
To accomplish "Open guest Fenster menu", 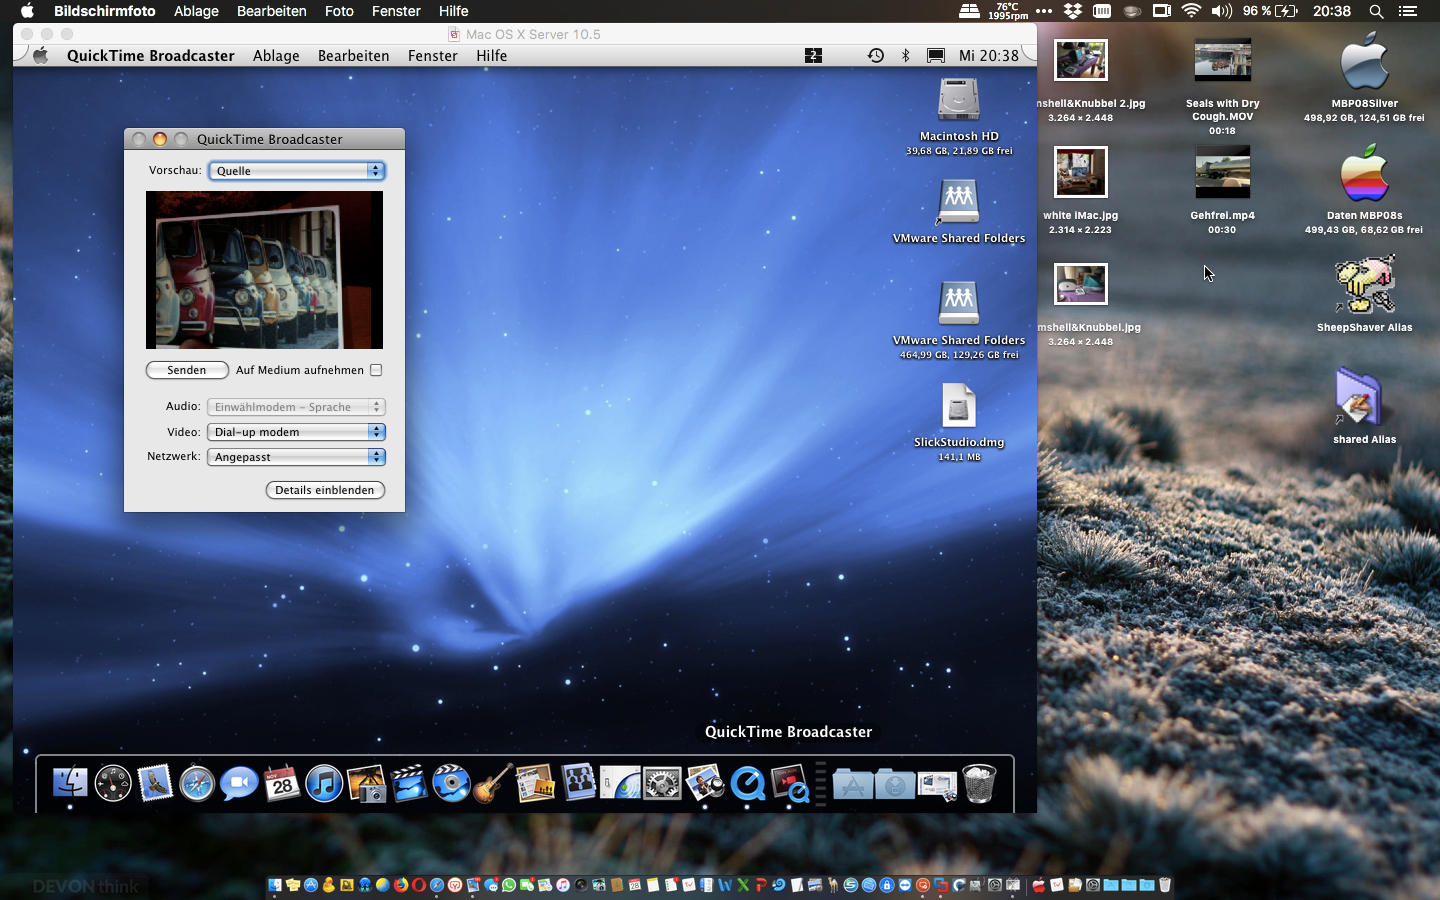I will coord(432,56).
